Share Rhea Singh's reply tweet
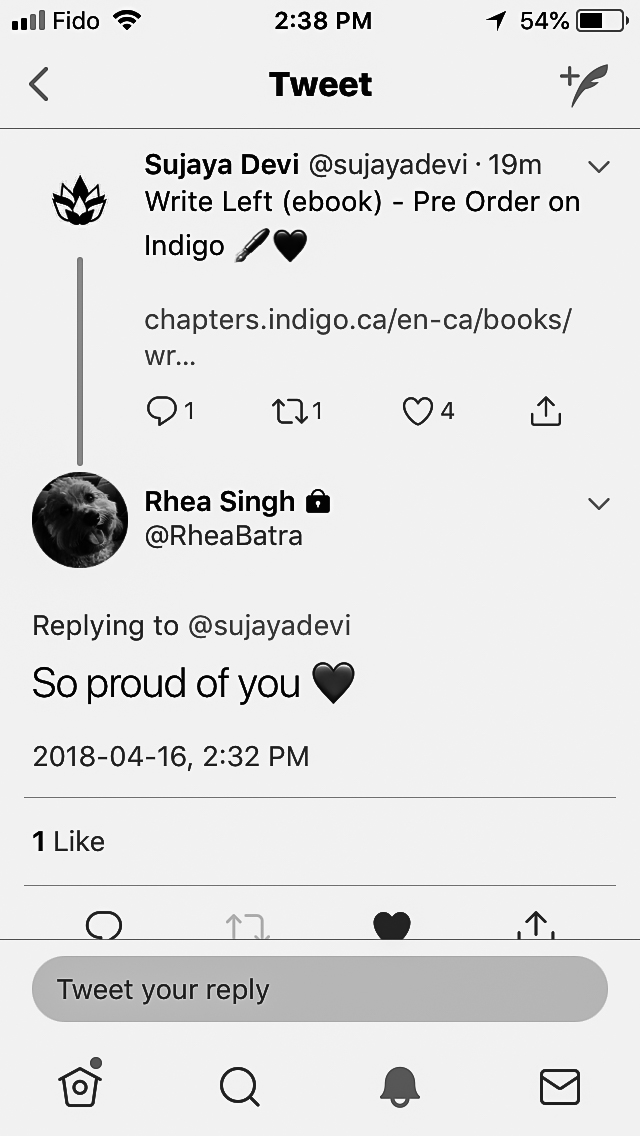Viewport: 640px width, 1136px height. pyautogui.click(x=536, y=925)
